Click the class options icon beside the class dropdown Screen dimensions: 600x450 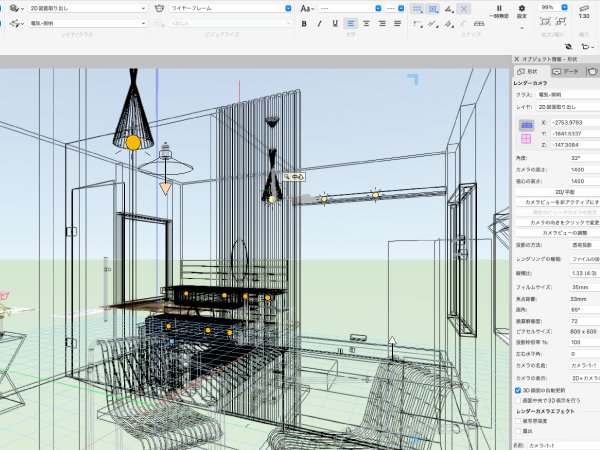[16, 23]
